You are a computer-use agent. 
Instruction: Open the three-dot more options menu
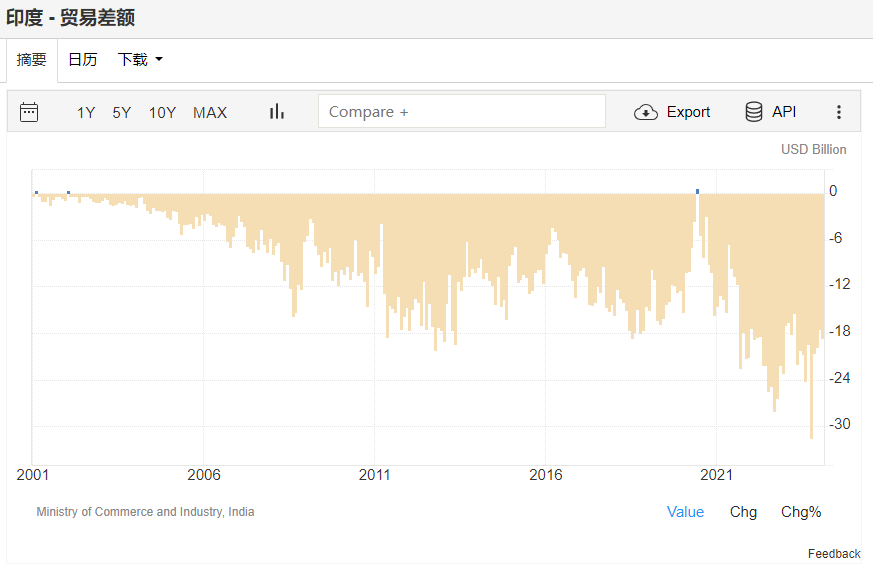point(839,112)
